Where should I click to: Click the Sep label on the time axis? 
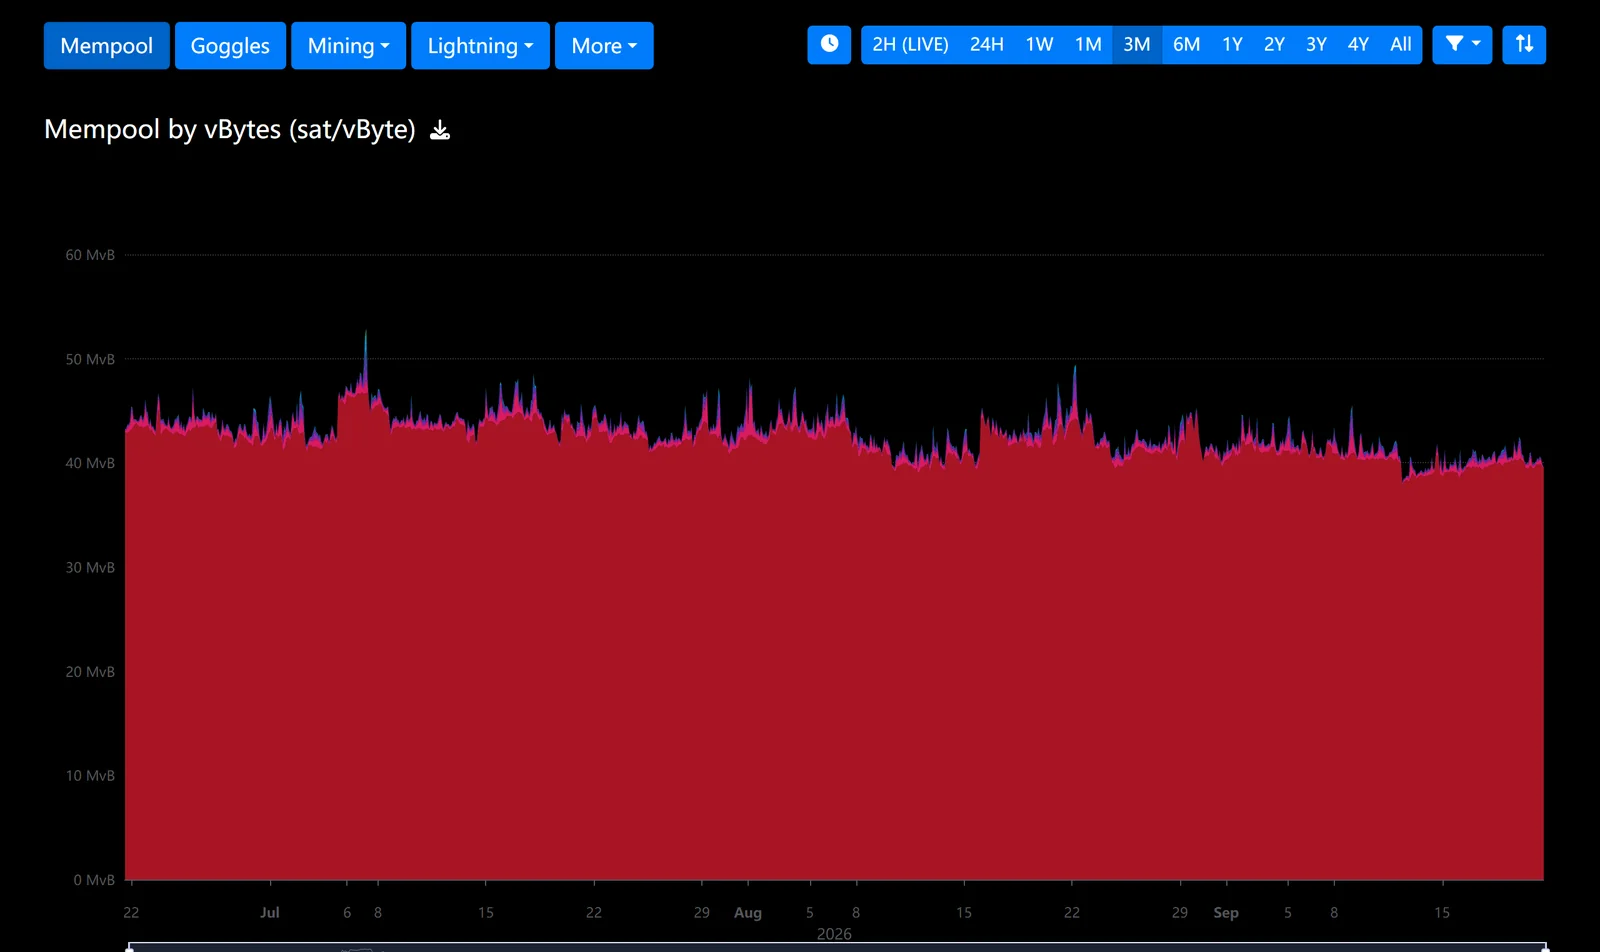pos(1226,913)
